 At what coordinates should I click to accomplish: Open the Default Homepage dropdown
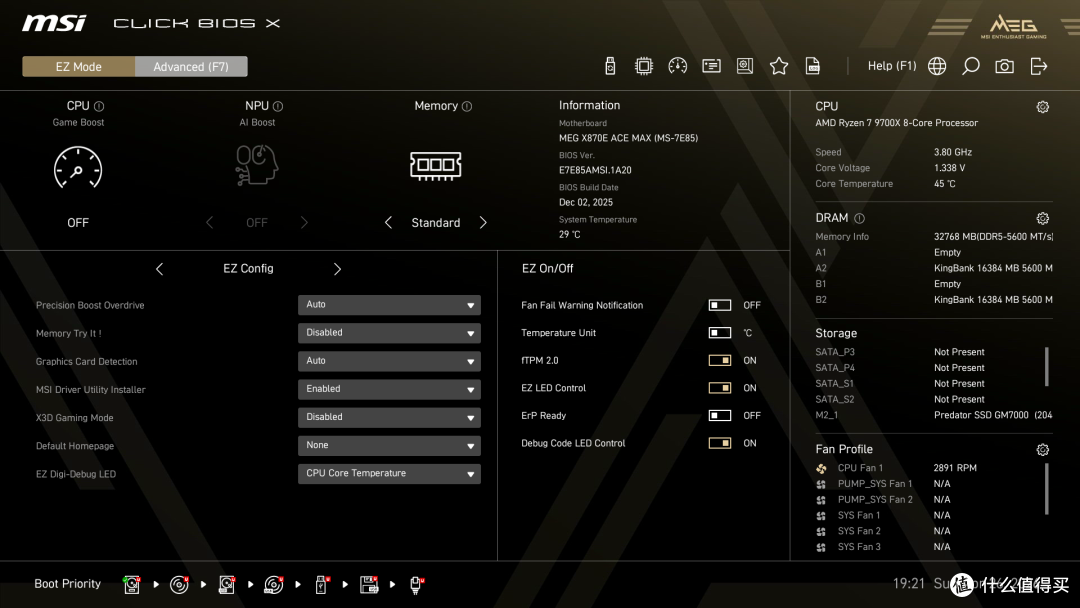[389, 445]
